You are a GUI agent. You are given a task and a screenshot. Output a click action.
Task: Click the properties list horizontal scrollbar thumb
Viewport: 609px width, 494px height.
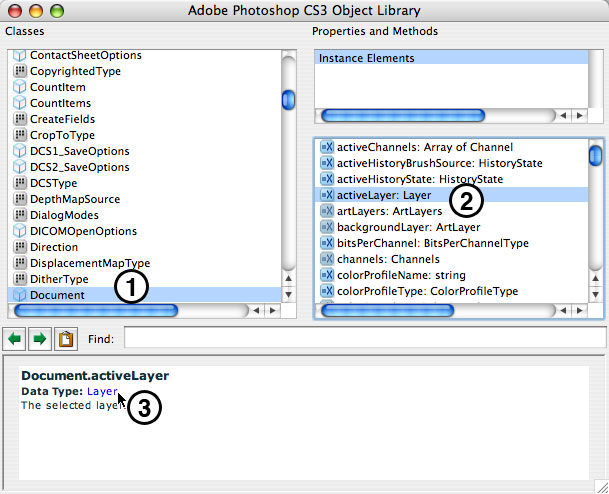(388, 310)
